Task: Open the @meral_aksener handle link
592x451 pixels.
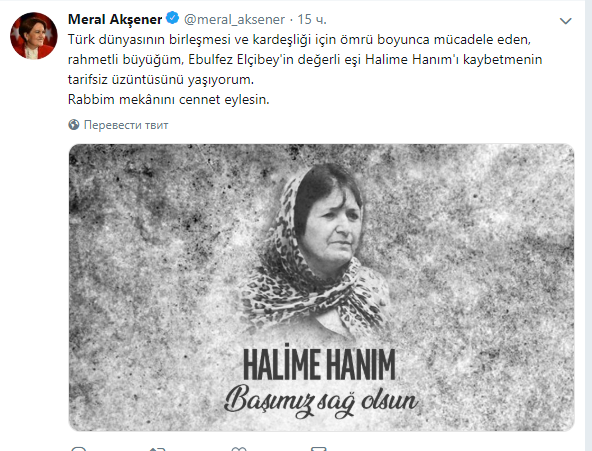Action: tap(234, 20)
